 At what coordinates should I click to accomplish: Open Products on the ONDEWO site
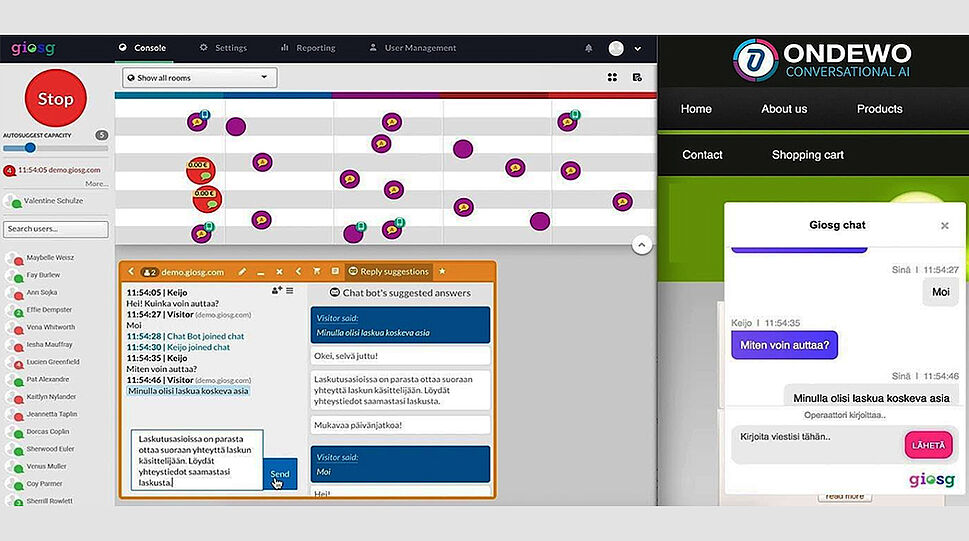coord(879,109)
